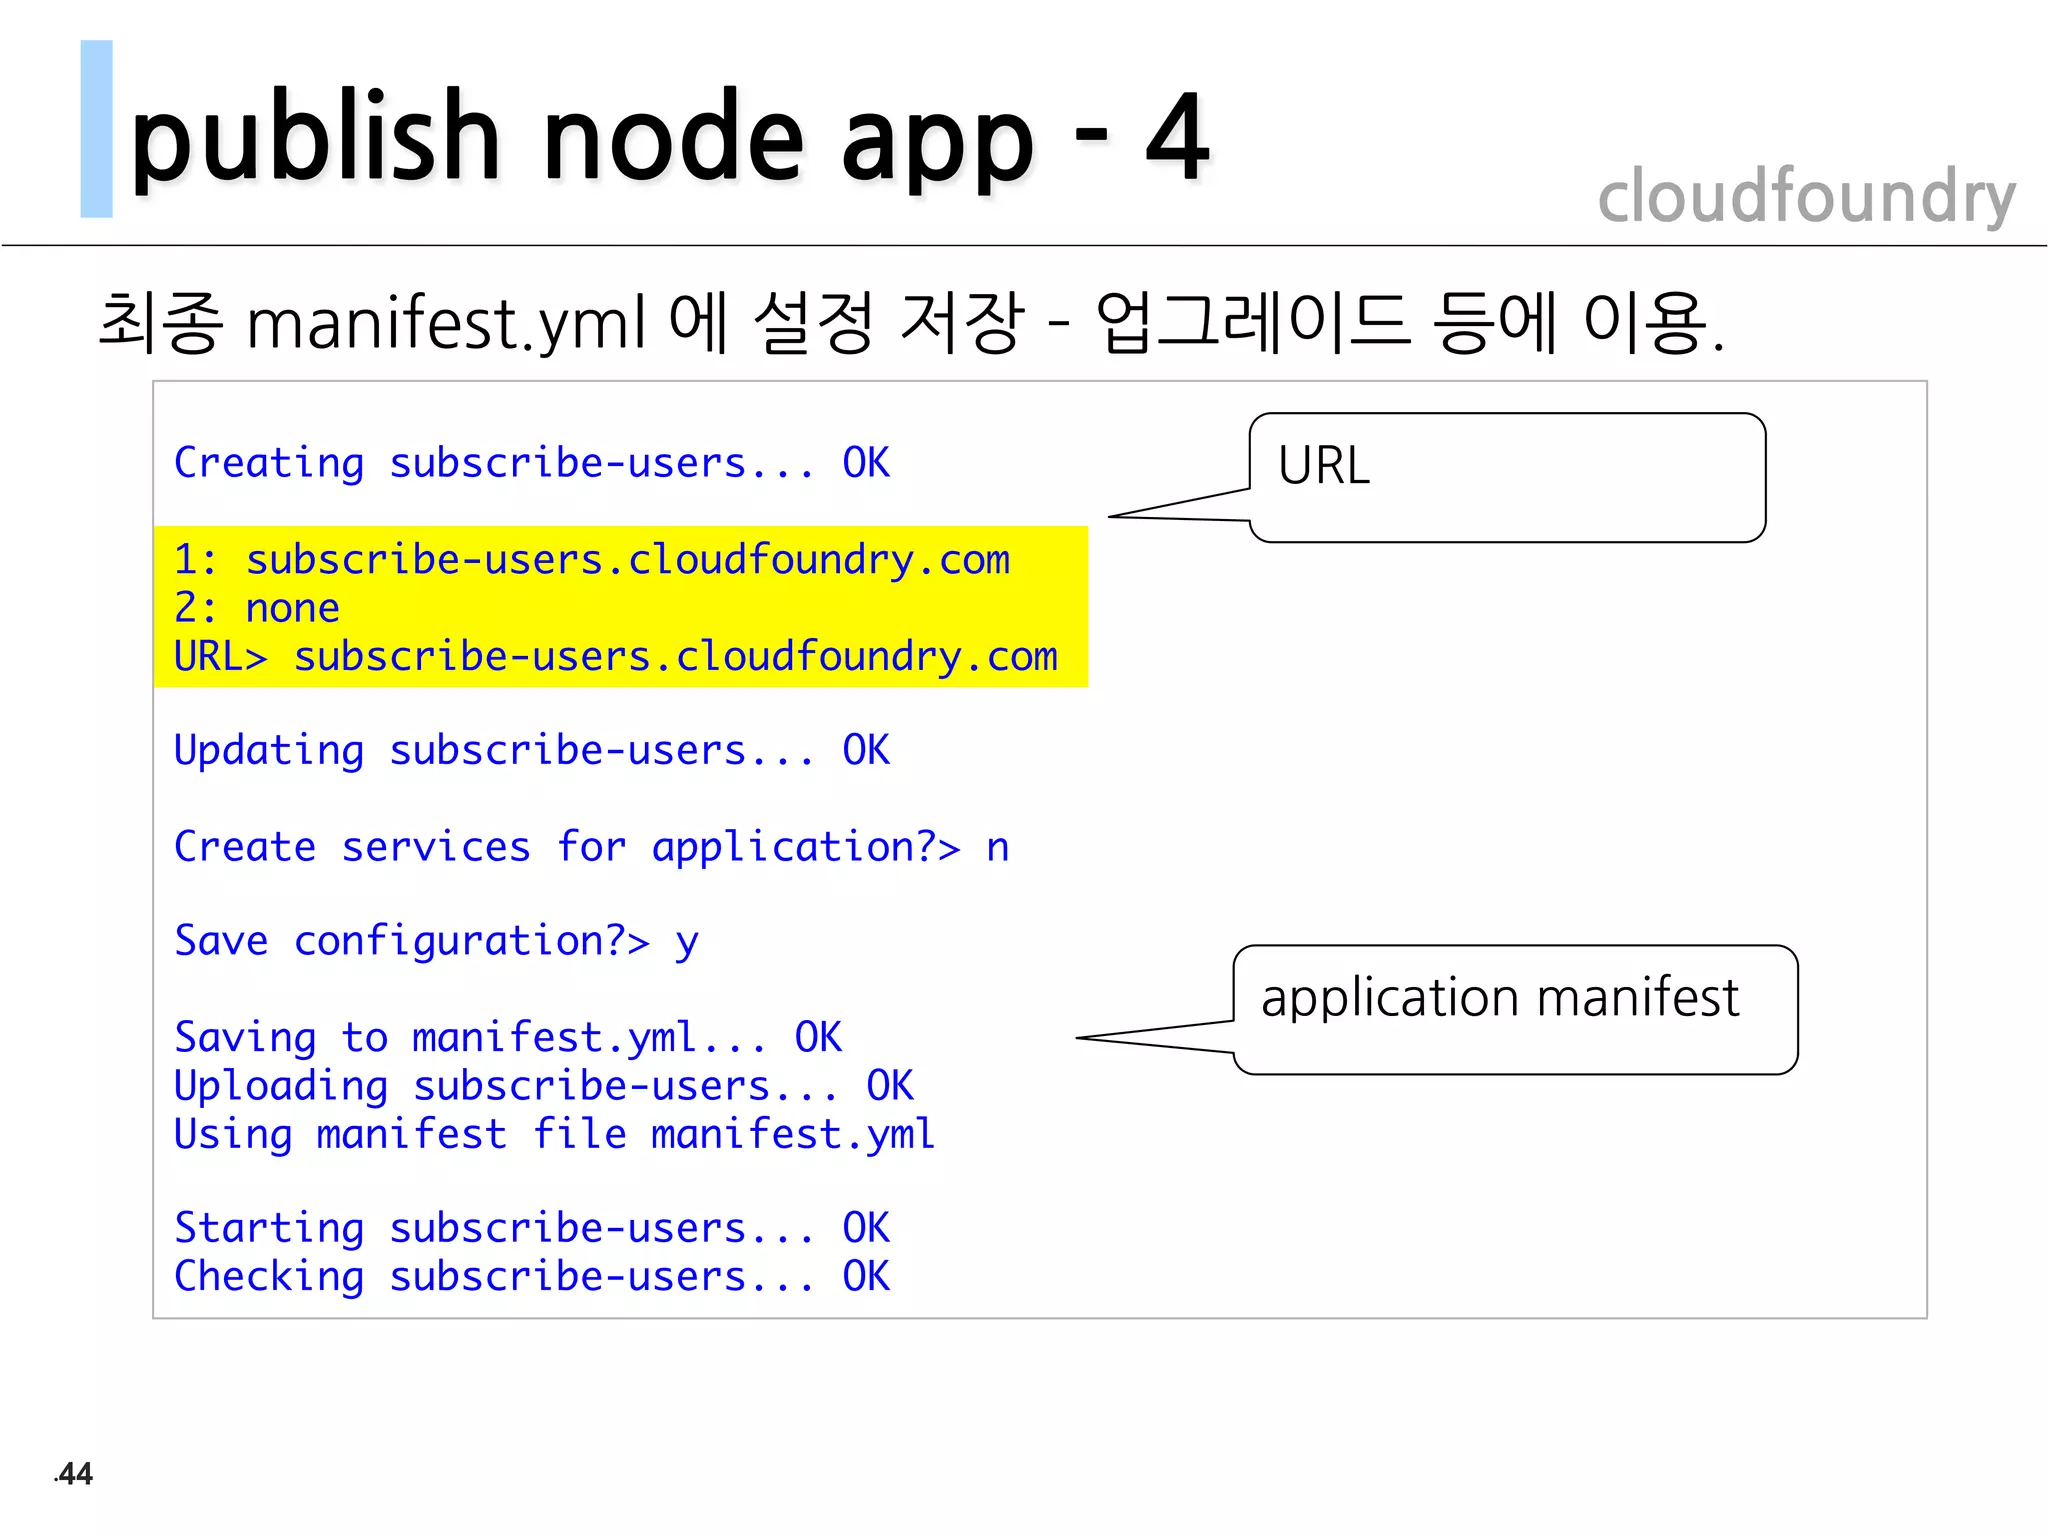This screenshot has width=2048, height=1536.
Task: Click the slide page number 44
Action: [x=75, y=1473]
